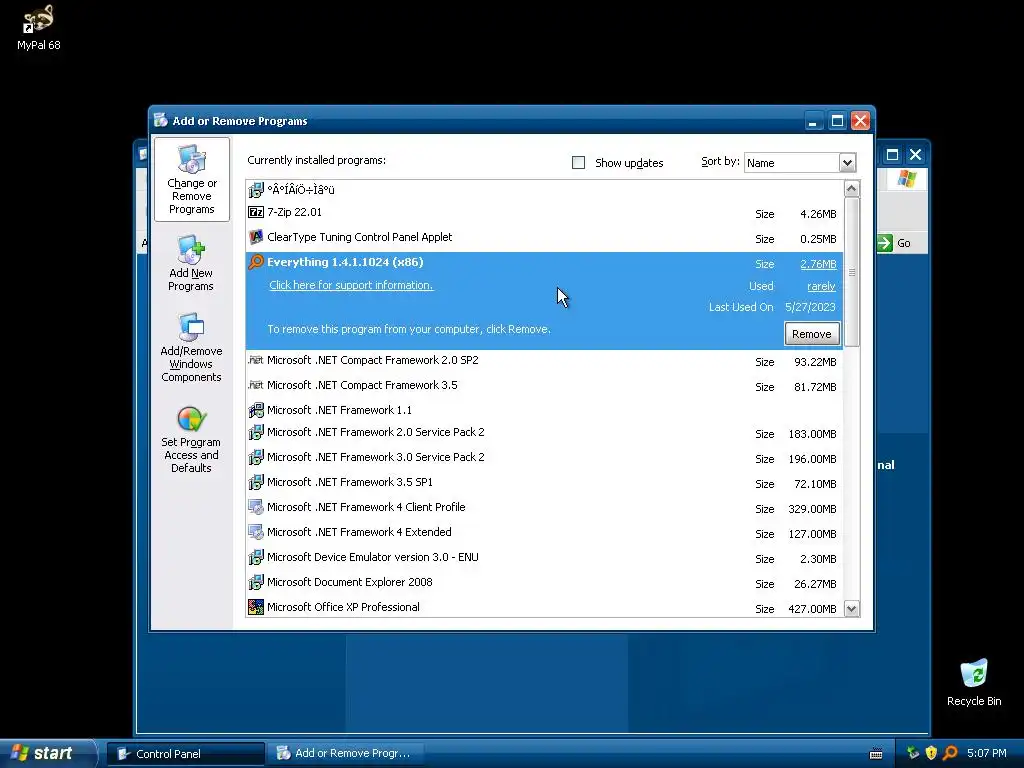Viewport: 1024px width, 768px height.
Task: Click the on-screen keyboard taskbar icon
Action: point(876,754)
